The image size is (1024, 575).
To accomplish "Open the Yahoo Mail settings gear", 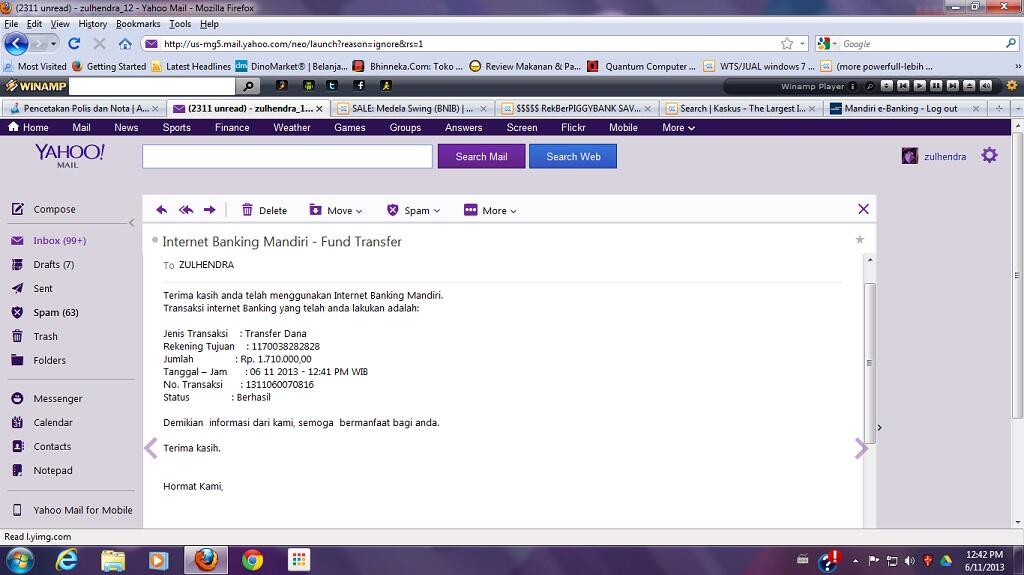I will [989, 156].
